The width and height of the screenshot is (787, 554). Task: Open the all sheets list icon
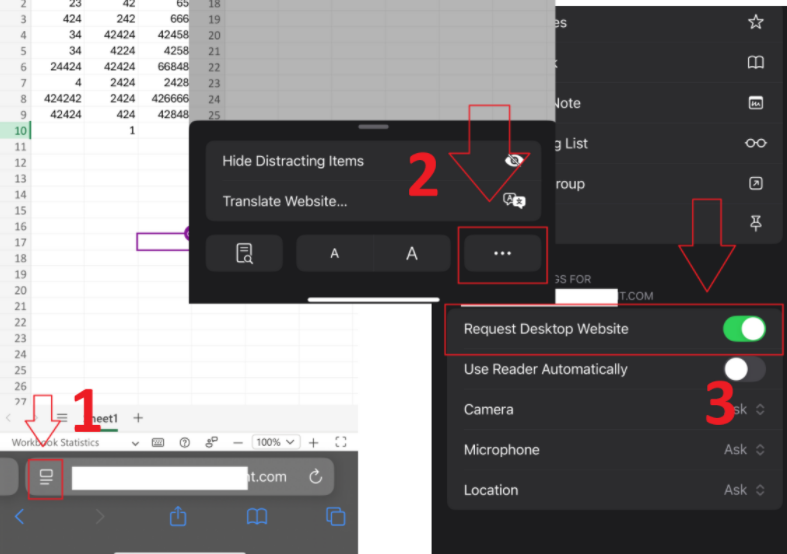tap(62, 418)
